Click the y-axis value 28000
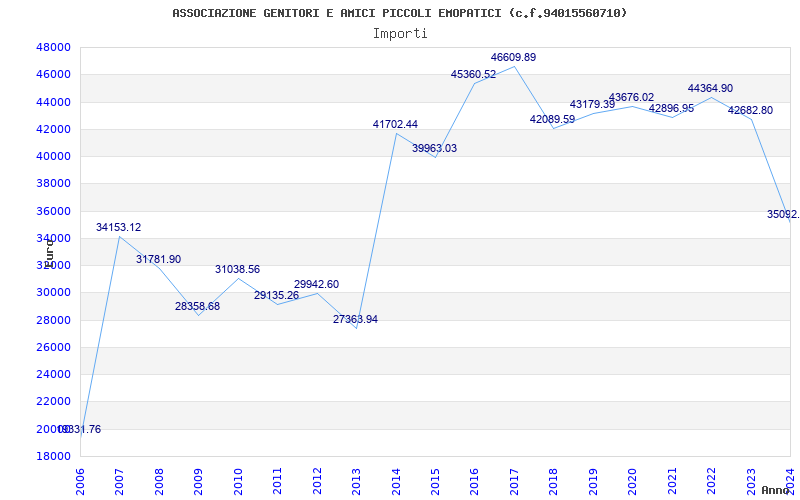The image size is (800, 500). [53, 320]
